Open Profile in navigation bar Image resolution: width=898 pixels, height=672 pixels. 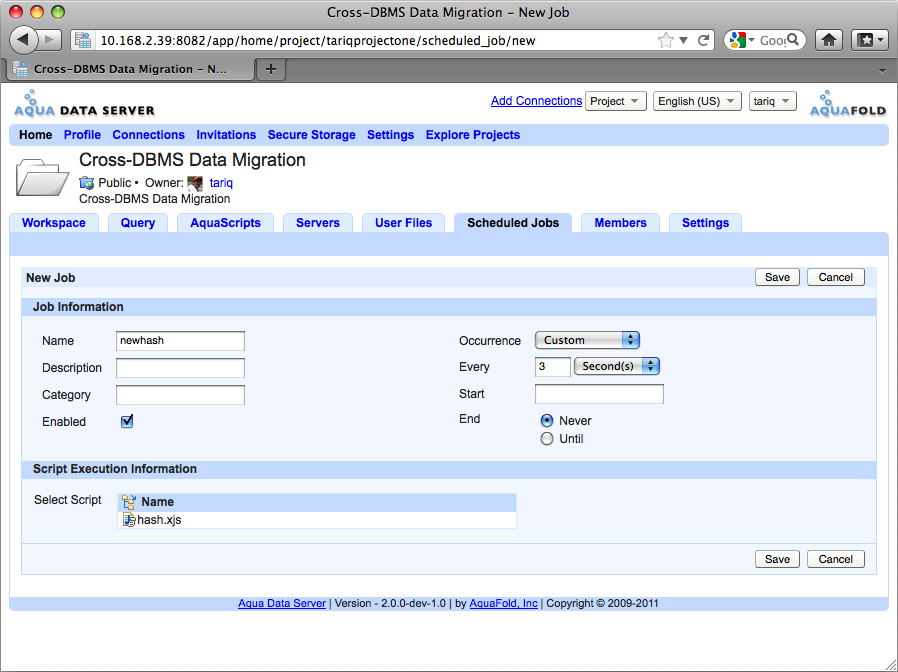(x=82, y=135)
